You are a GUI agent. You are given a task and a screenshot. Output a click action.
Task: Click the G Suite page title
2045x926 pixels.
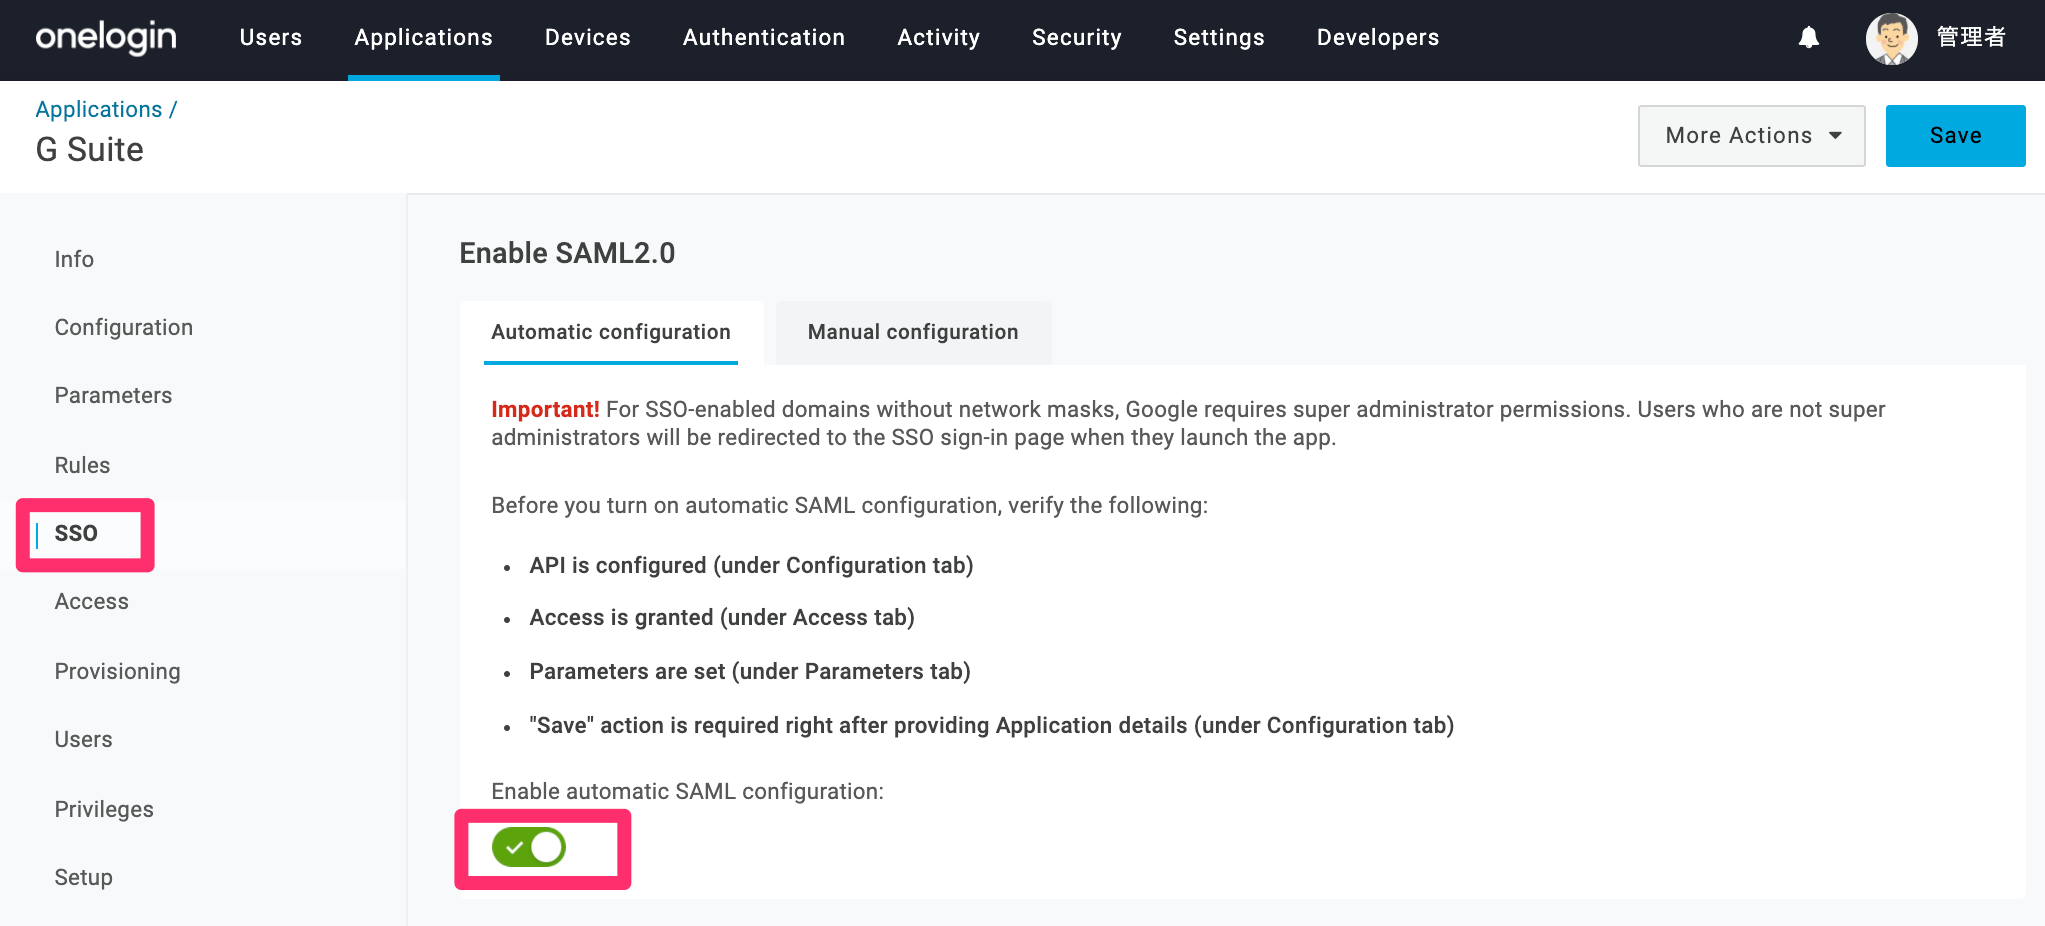pos(90,150)
